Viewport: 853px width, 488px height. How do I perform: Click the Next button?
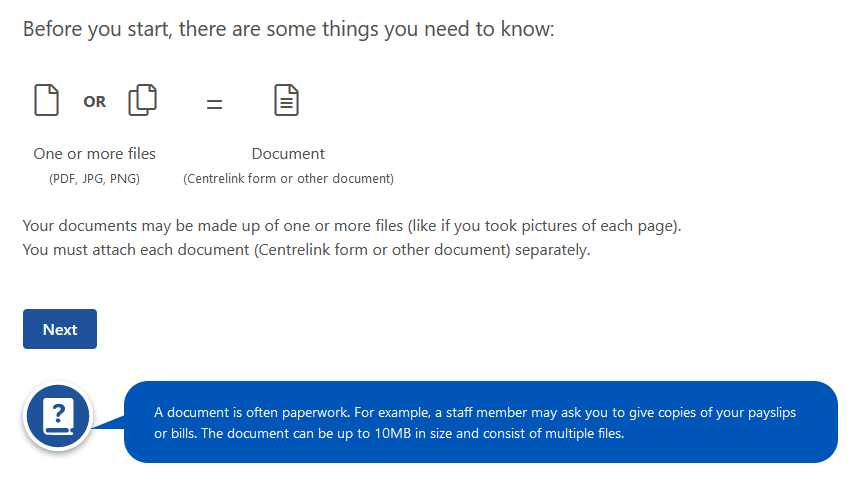tap(60, 329)
